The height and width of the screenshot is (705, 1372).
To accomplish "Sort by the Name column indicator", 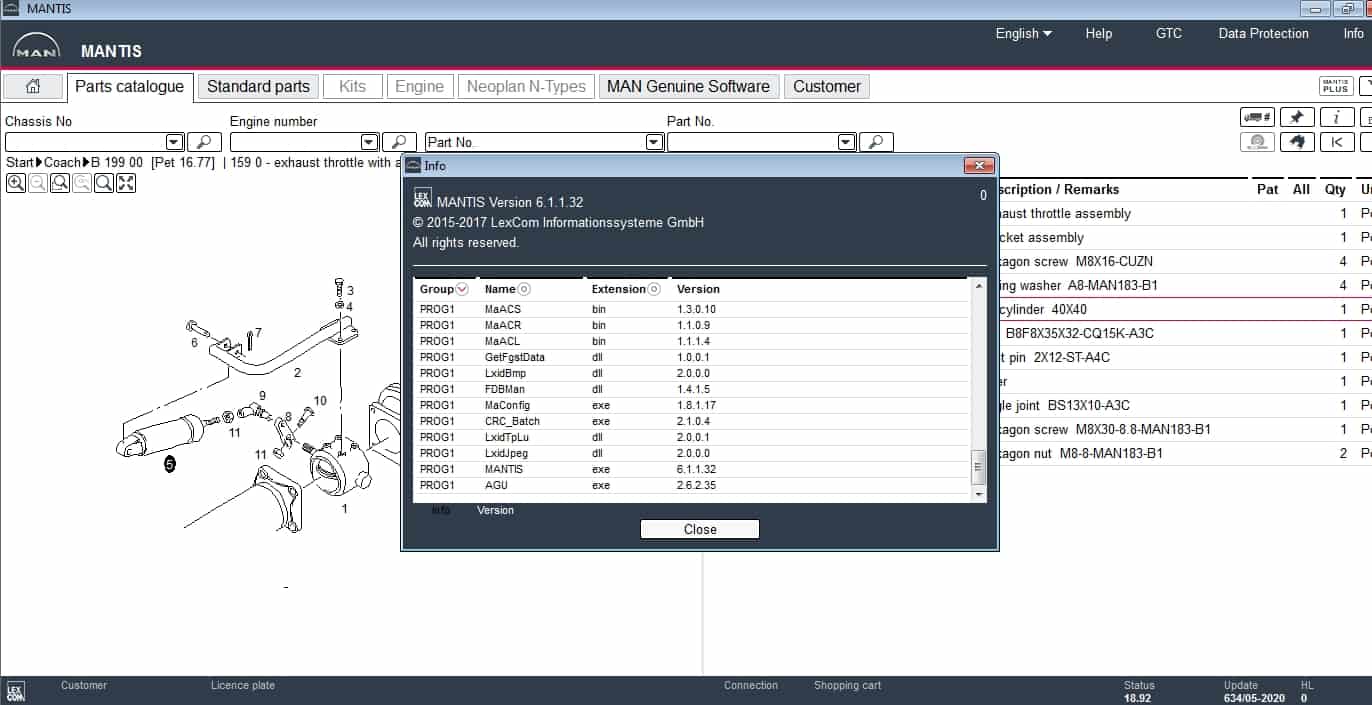I will coord(524,289).
